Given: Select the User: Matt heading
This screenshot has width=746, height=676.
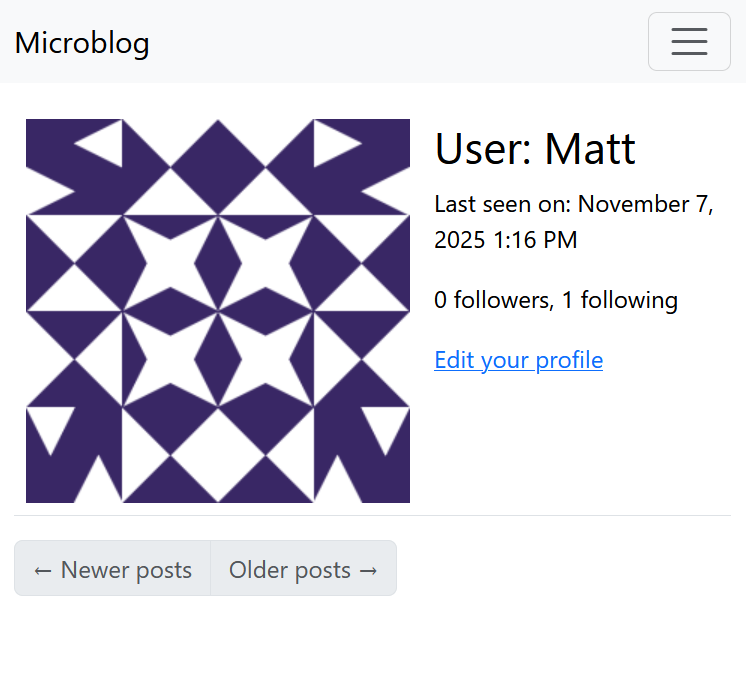Looking at the screenshot, I should click(535, 150).
